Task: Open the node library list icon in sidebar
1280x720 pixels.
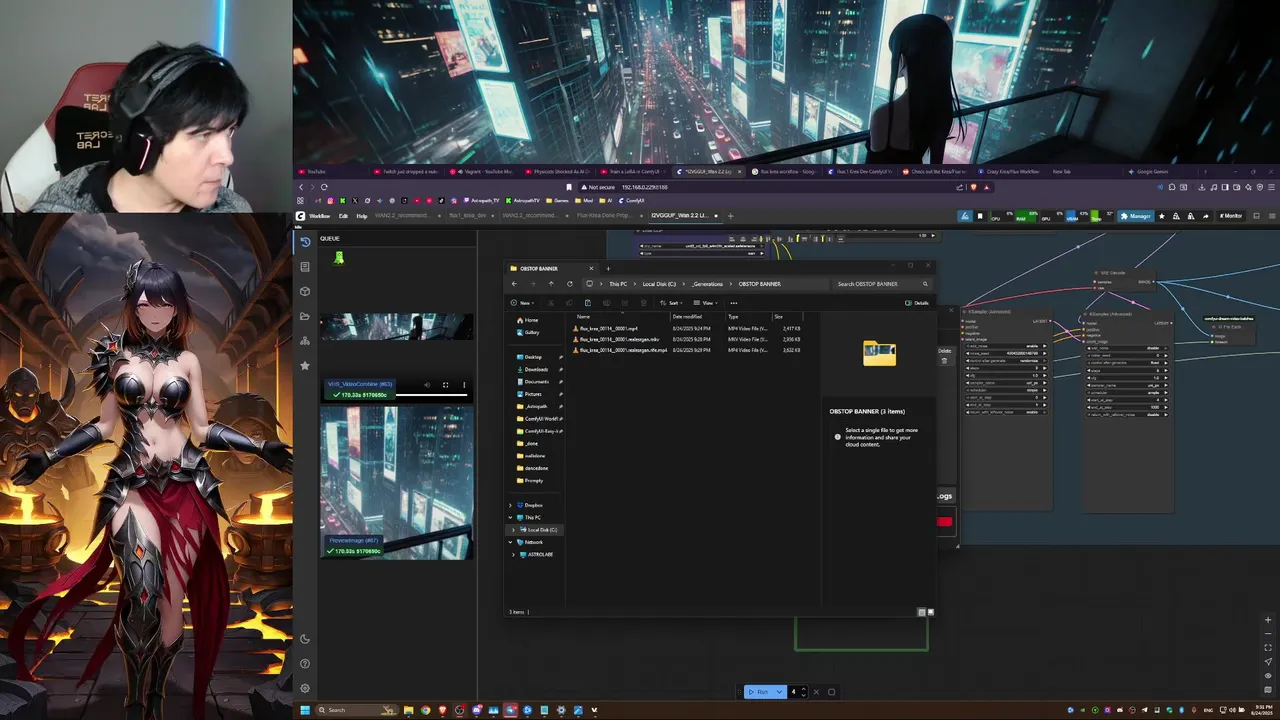Action: (305, 266)
